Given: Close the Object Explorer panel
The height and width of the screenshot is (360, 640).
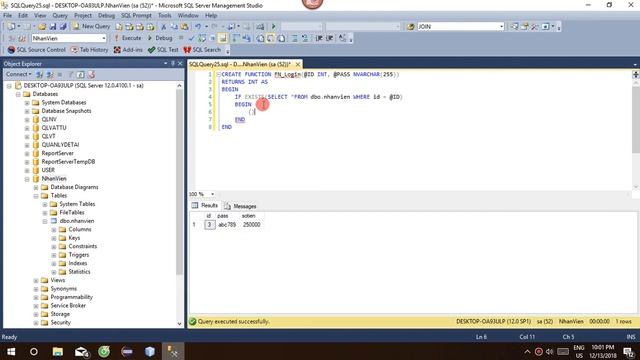Looking at the screenshot, I should tap(180, 64).
